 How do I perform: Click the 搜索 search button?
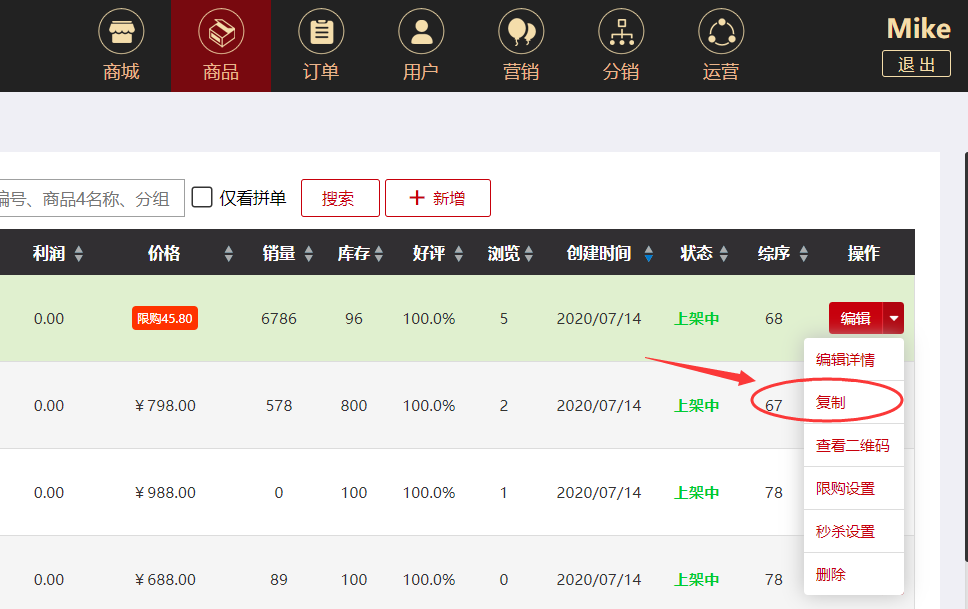pos(339,198)
